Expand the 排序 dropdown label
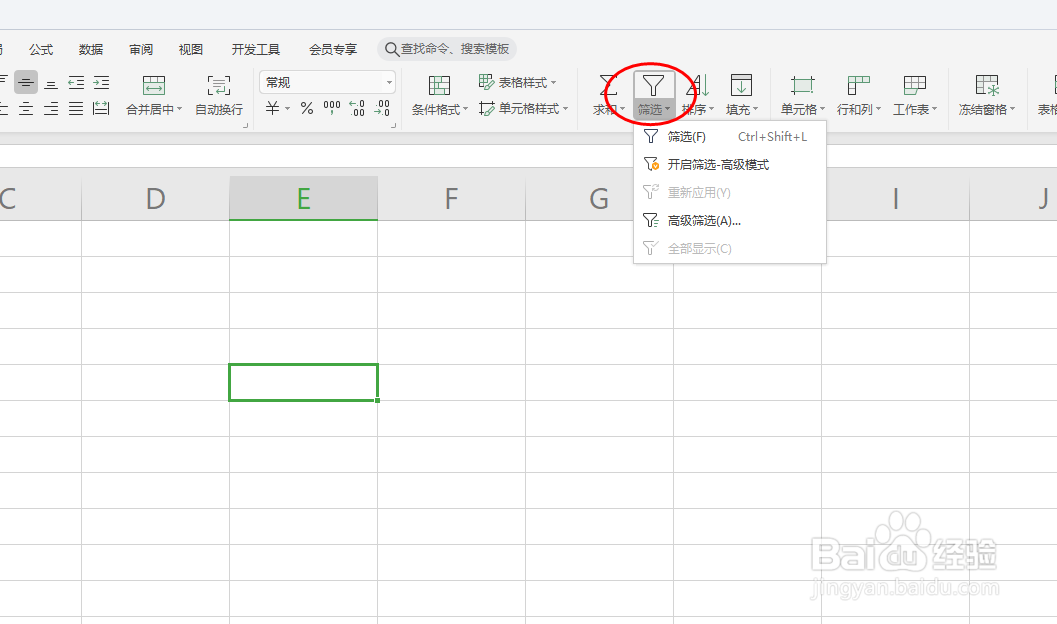This screenshot has width=1057, height=624. [x=698, y=109]
